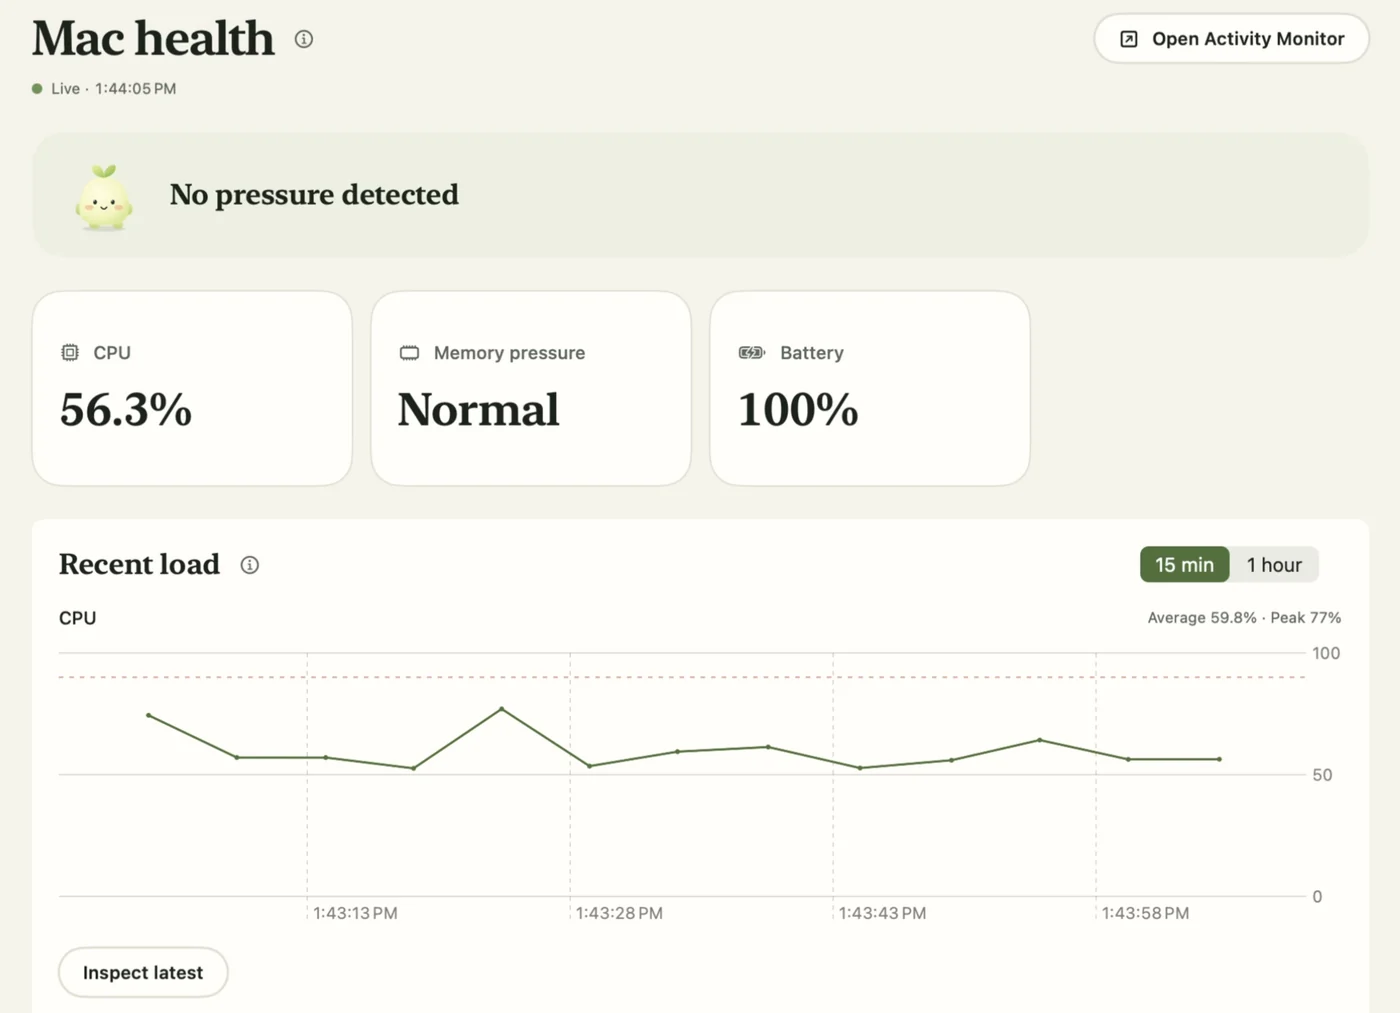Viewport: 1400px width, 1013px height.
Task: Click the CPU label above the chart
Action: 78,618
